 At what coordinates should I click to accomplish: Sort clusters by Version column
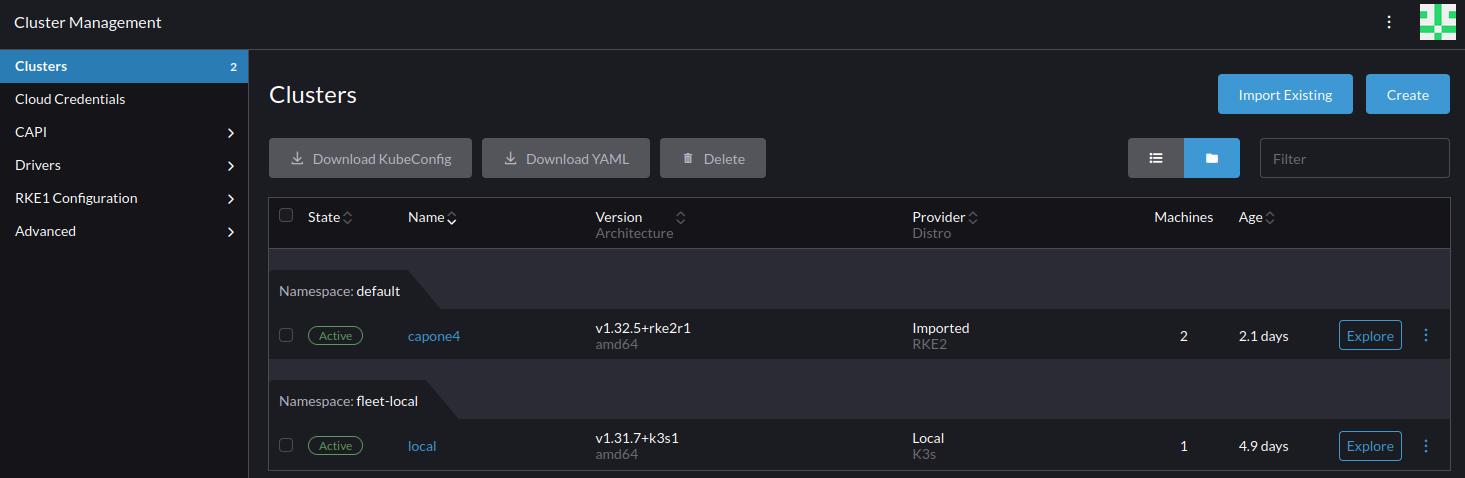pos(640,217)
